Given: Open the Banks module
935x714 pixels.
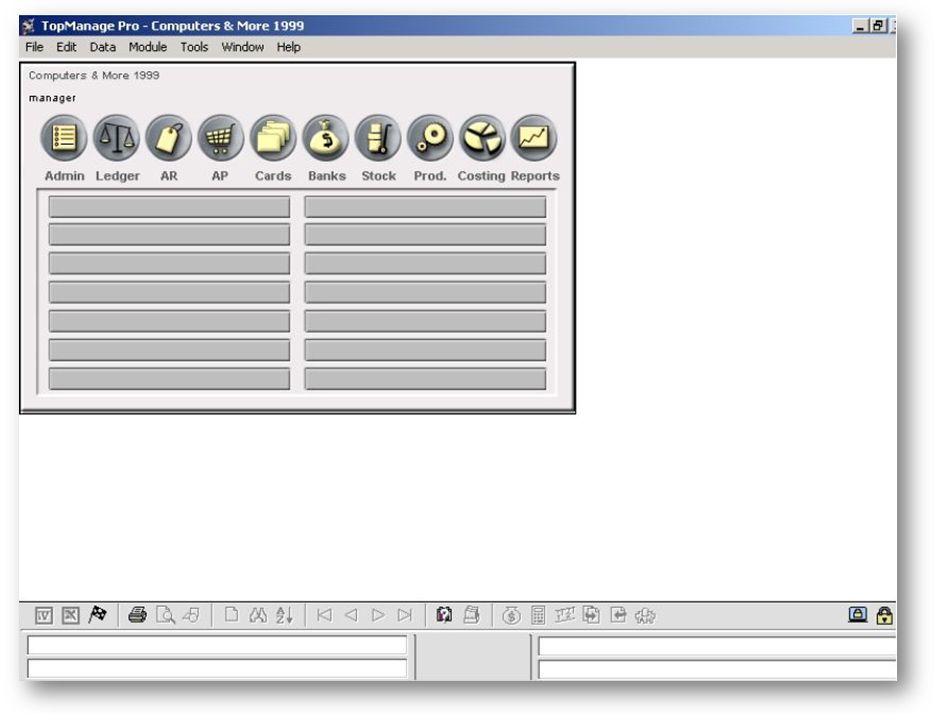Looking at the screenshot, I should click(326, 140).
